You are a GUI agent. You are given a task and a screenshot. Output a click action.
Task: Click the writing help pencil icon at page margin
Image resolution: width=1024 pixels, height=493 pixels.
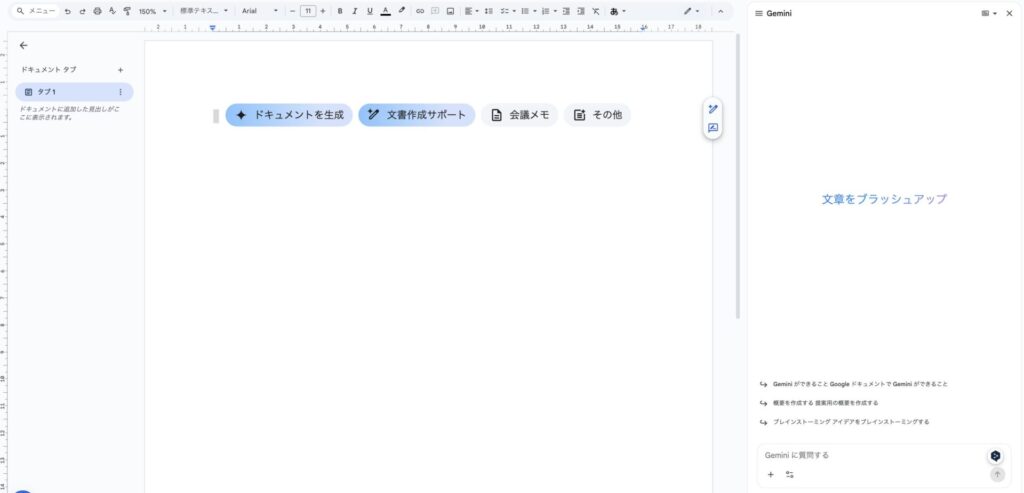pos(712,109)
